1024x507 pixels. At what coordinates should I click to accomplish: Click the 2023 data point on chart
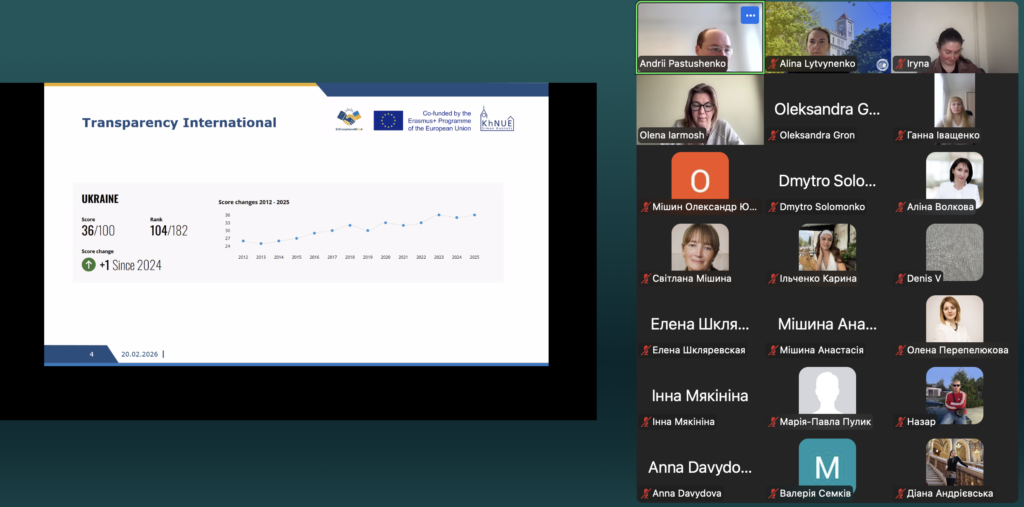438,214
